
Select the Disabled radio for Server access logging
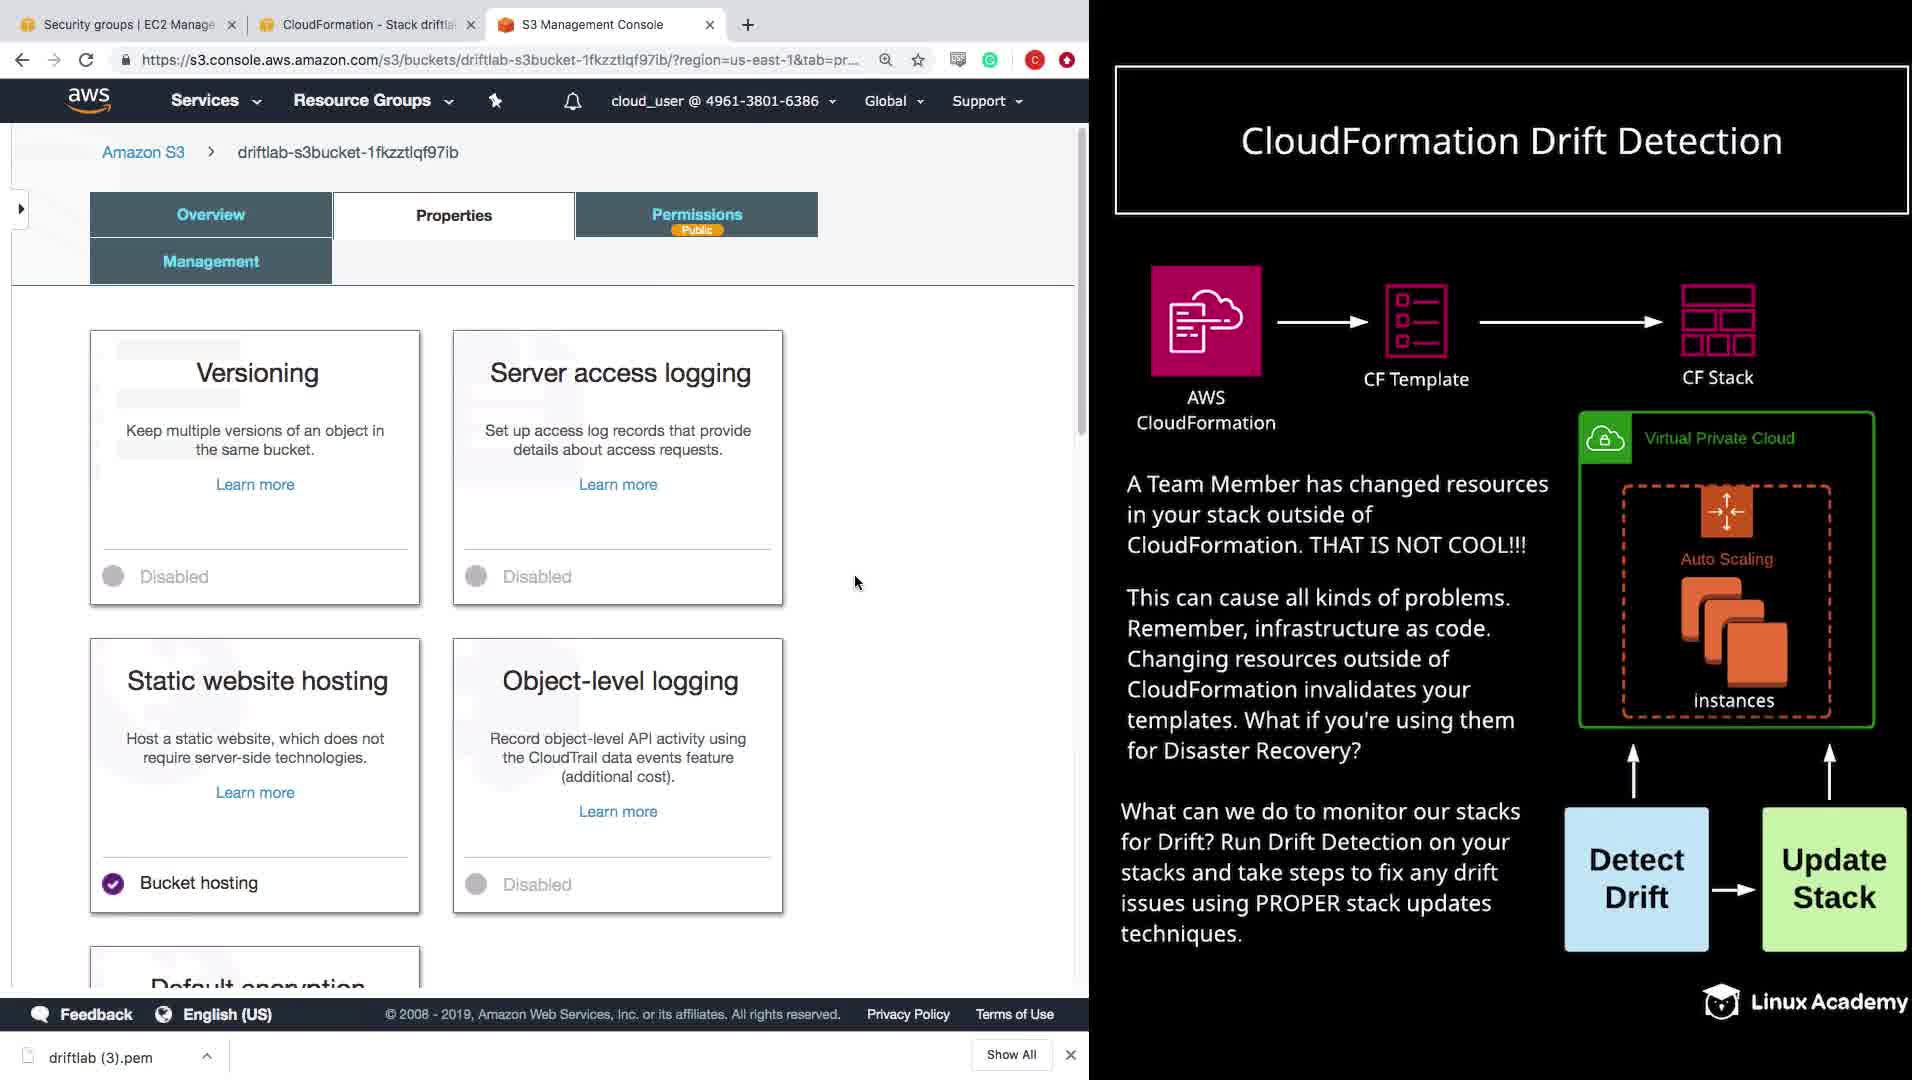tap(476, 576)
